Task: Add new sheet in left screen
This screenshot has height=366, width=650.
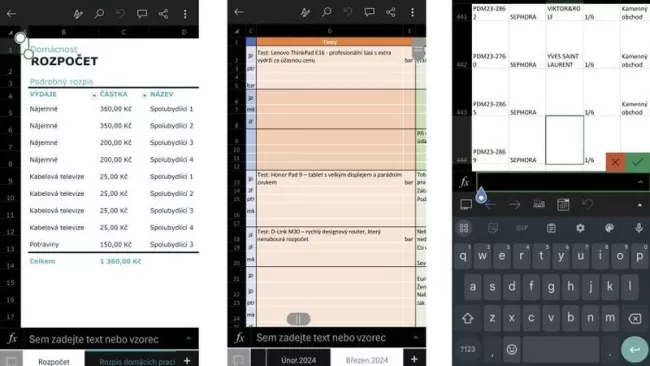Action: (x=187, y=360)
